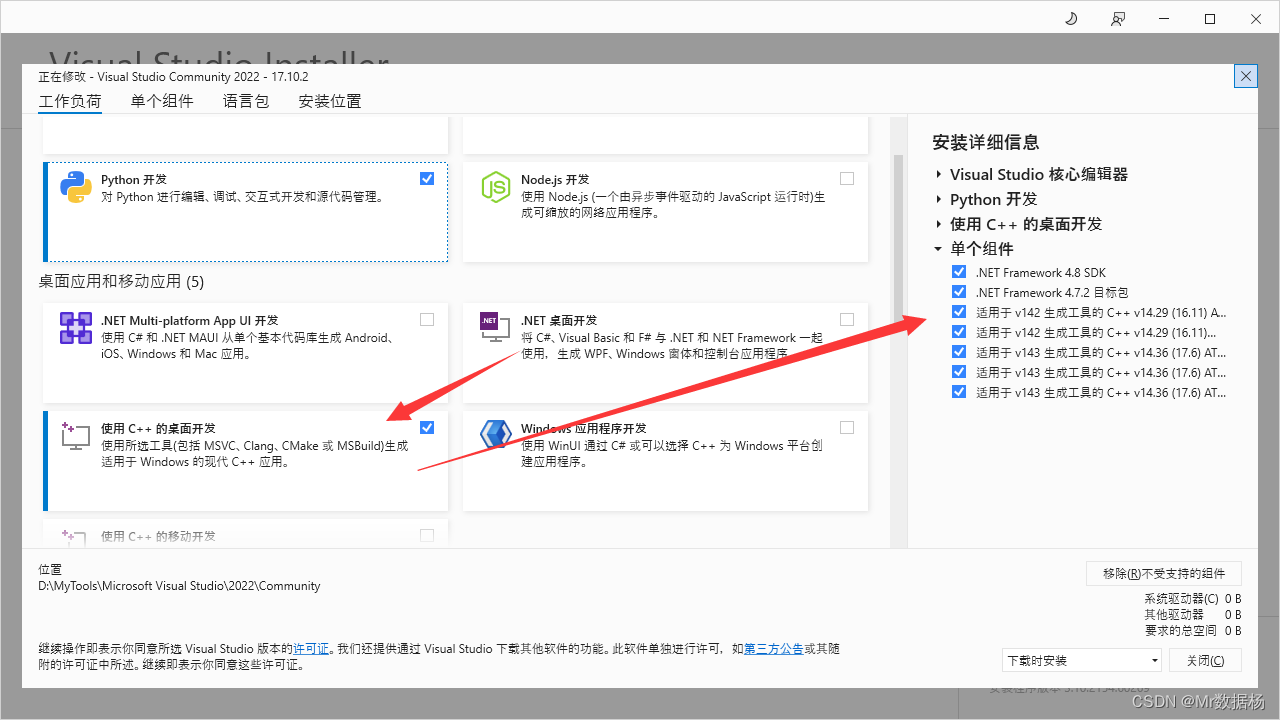Open the 下载时安装 dropdown
1280x720 pixels.
[x=1082, y=660]
